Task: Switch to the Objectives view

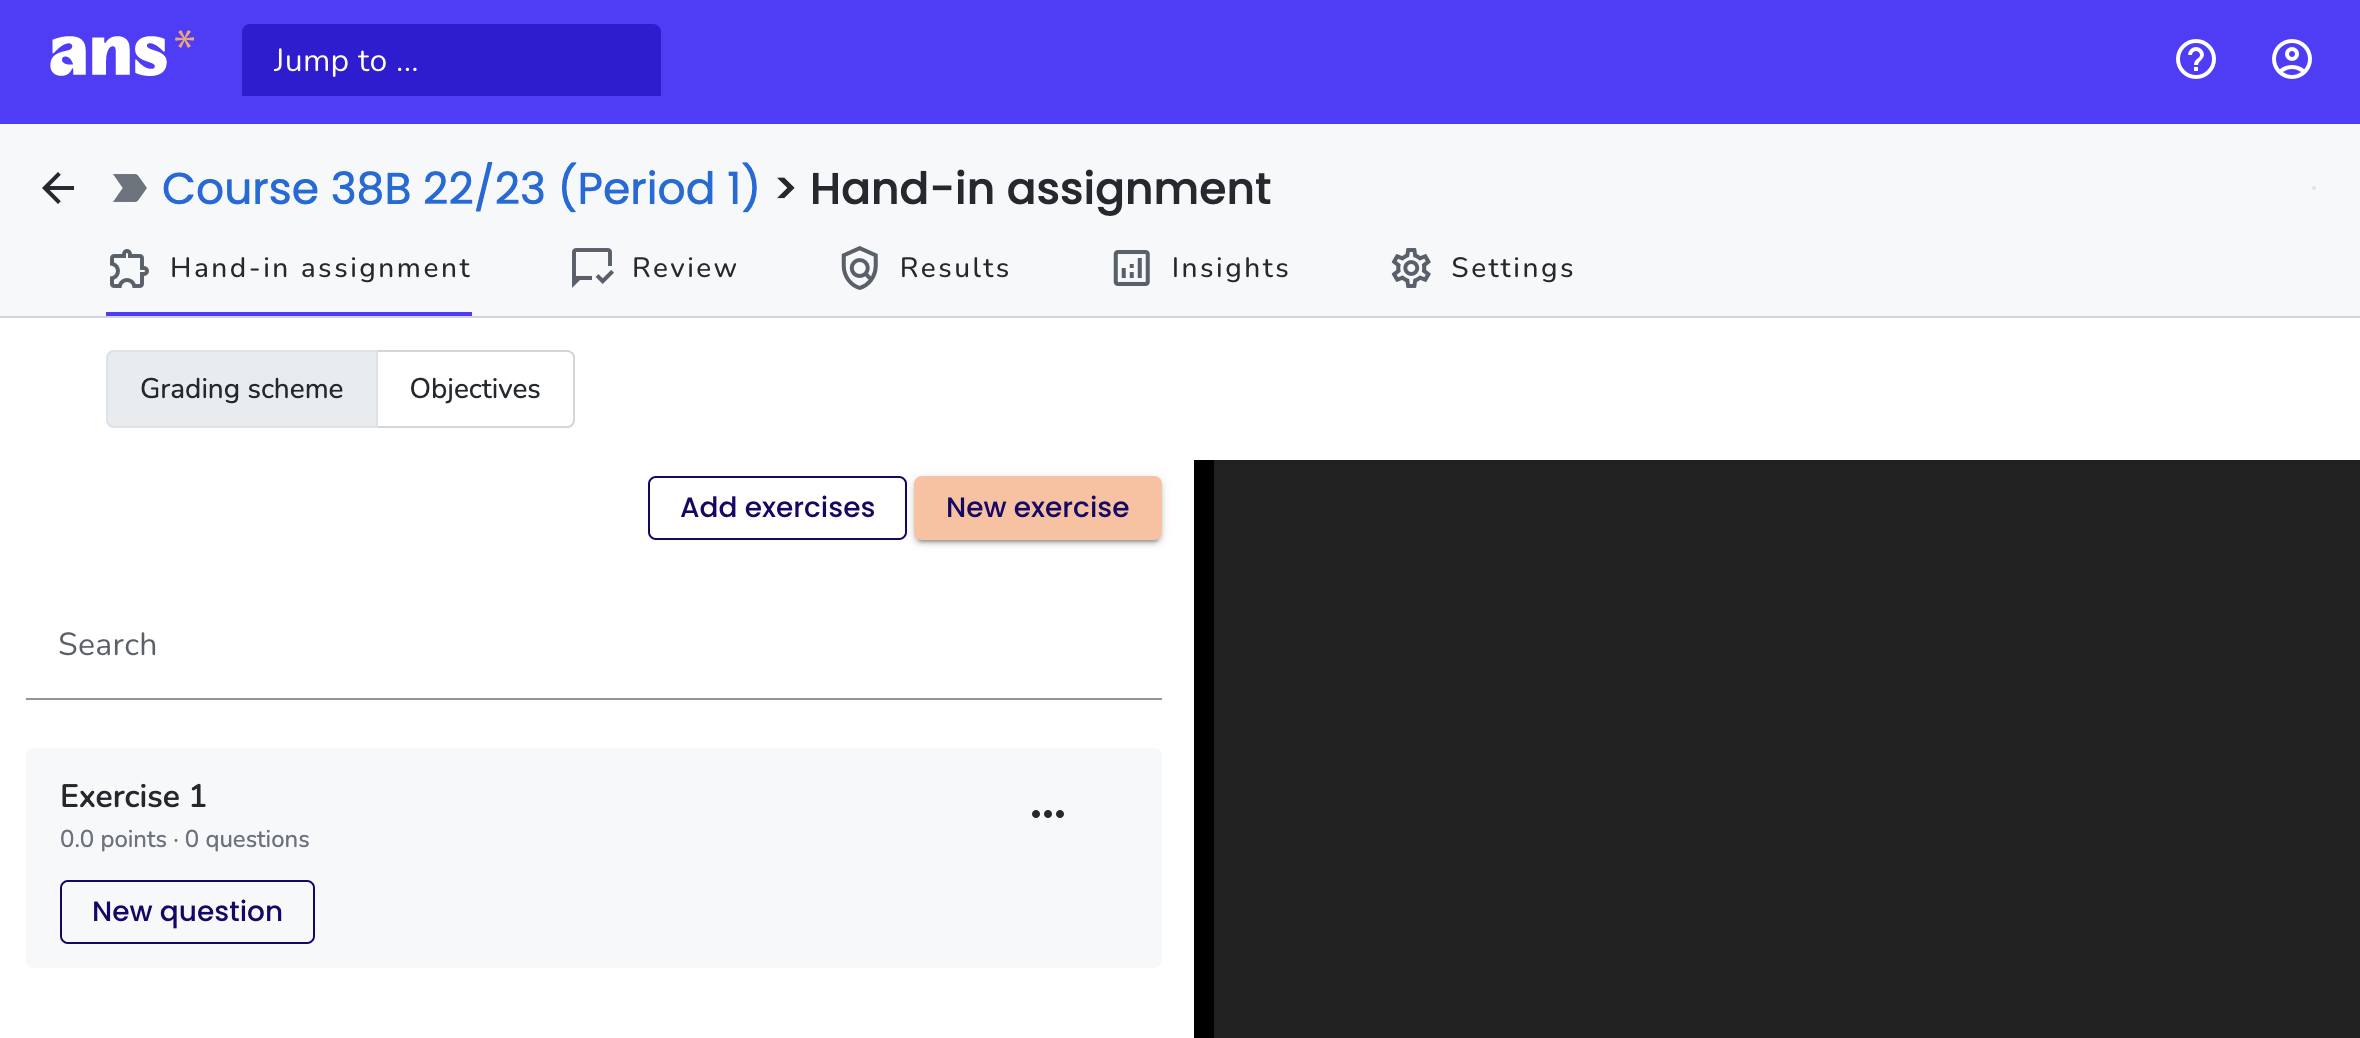Action: [474, 389]
